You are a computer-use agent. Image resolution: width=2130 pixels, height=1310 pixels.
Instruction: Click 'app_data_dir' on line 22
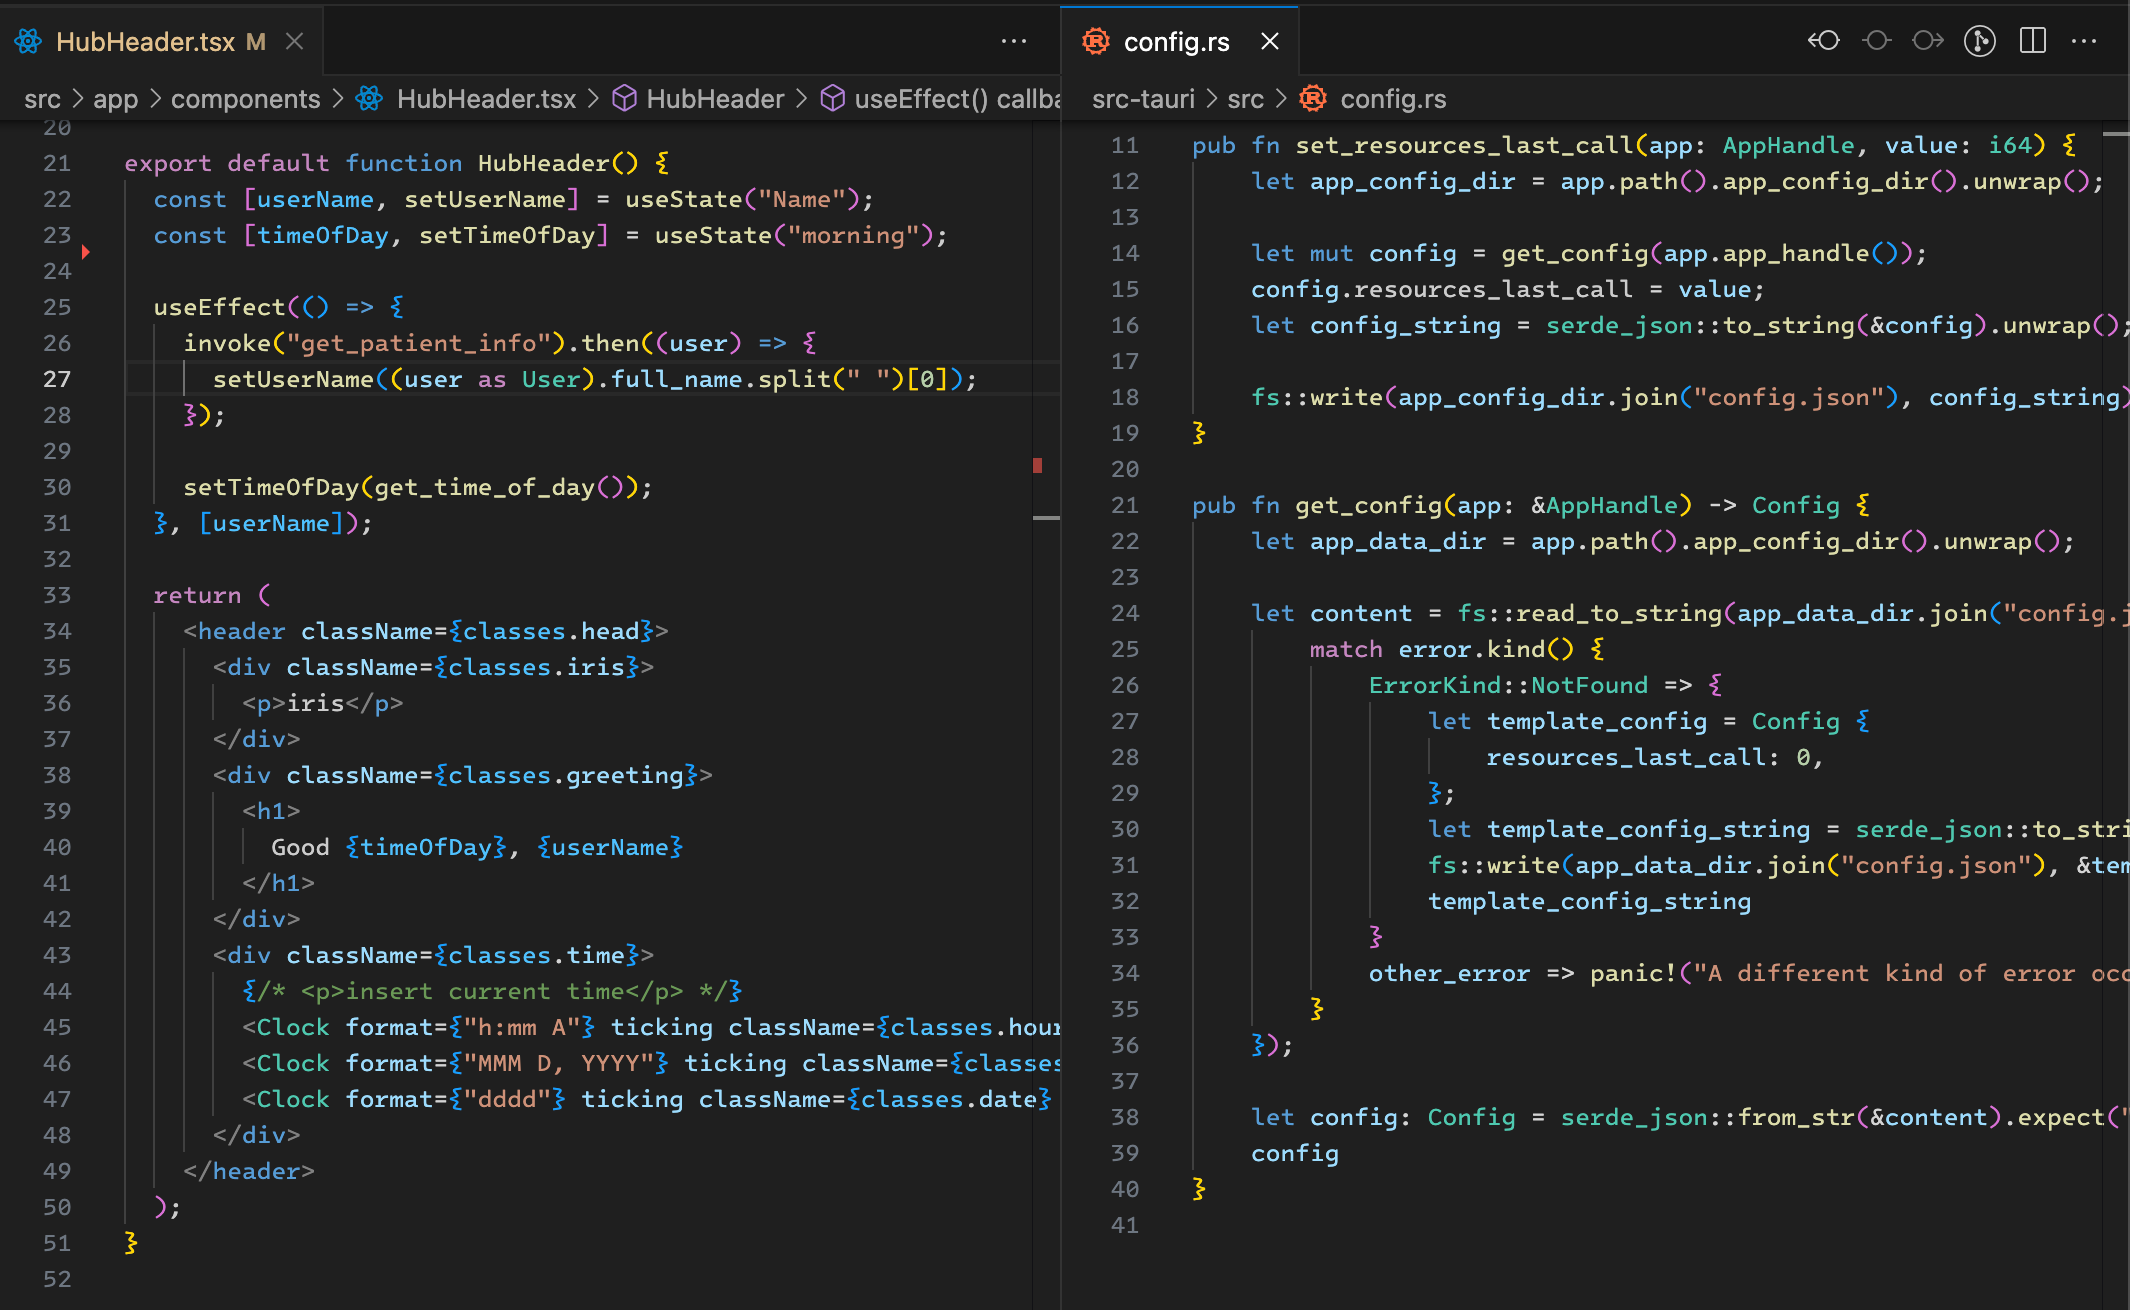click(x=1399, y=541)
